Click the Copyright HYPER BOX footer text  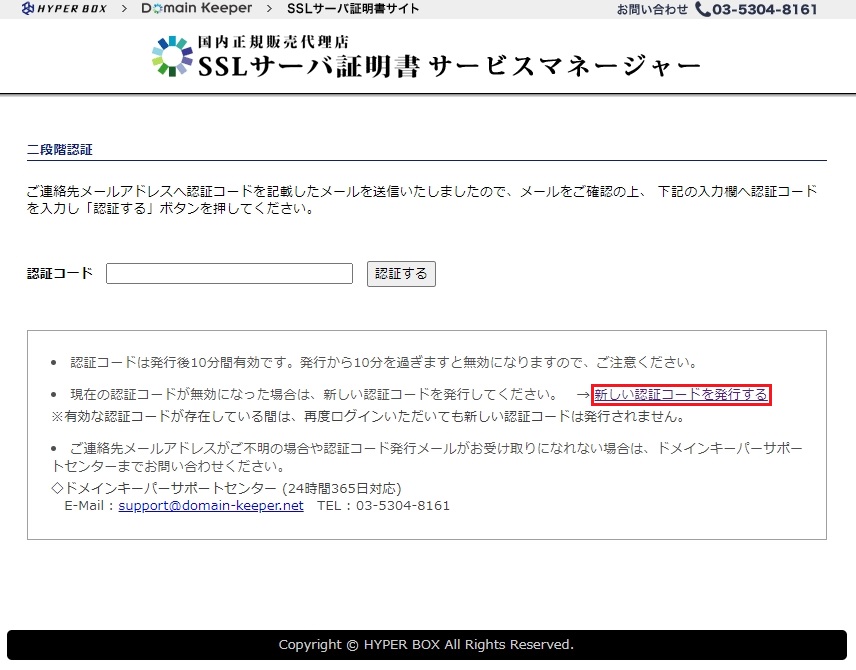coord(426,645)
